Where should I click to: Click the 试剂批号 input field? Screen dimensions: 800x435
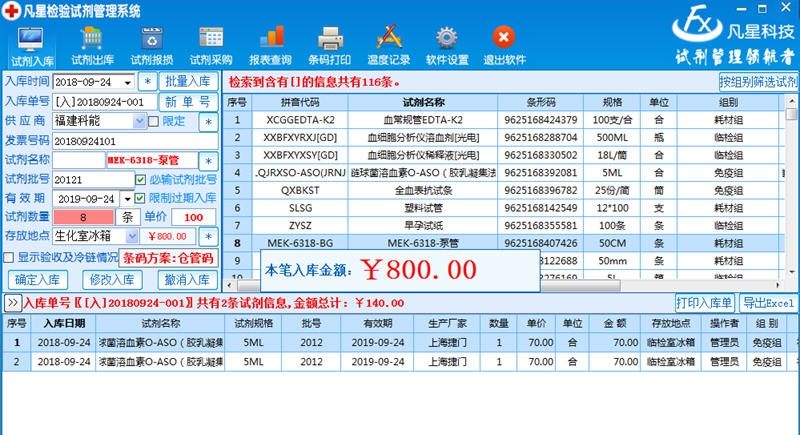click(93, 180)
